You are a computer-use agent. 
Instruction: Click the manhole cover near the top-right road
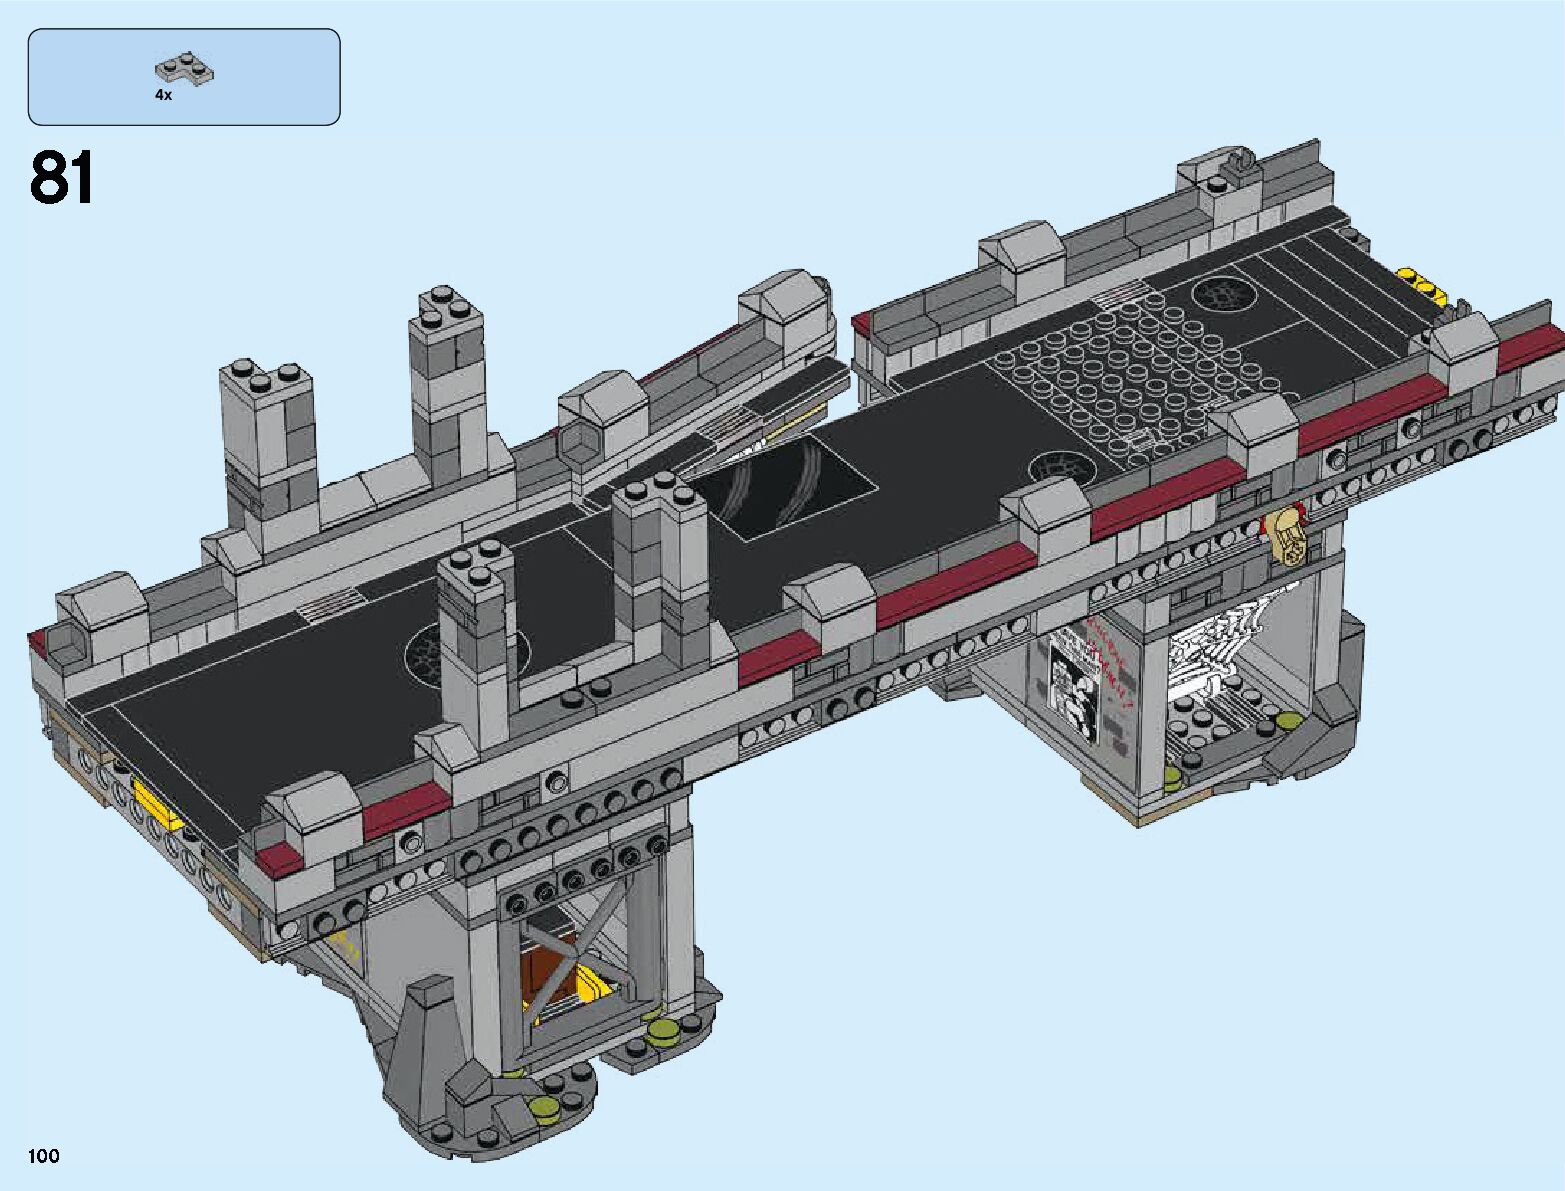tap(1221, 294)
